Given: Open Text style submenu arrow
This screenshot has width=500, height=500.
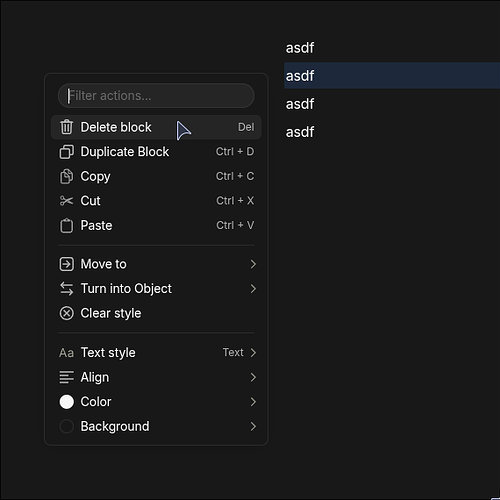Looking at the screenshot, I should [x=253, y=353].
